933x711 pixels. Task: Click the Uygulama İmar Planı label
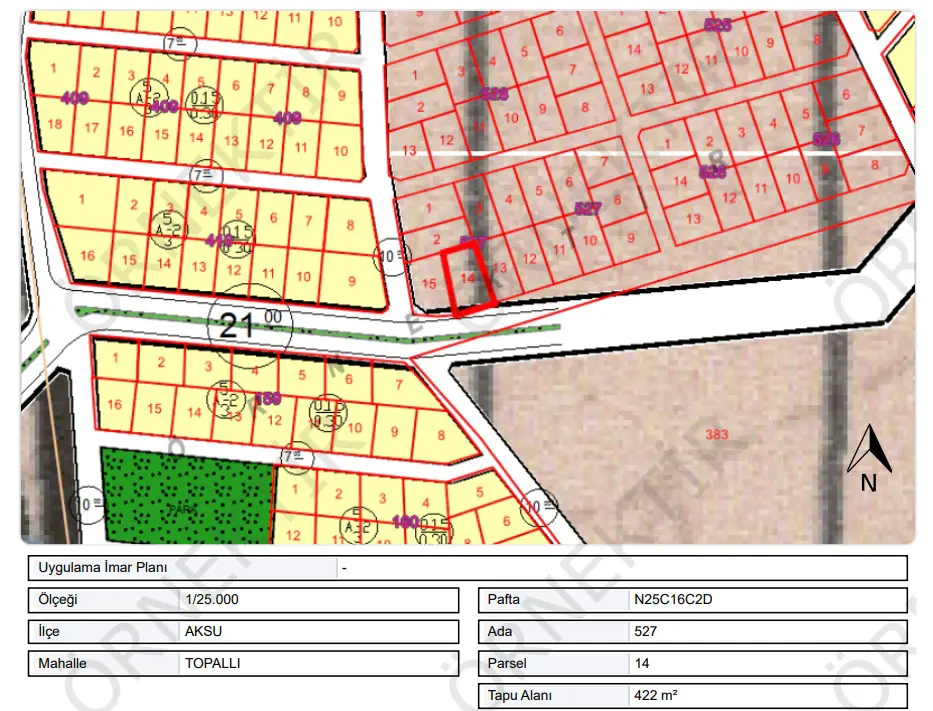(x=102, y=568)
